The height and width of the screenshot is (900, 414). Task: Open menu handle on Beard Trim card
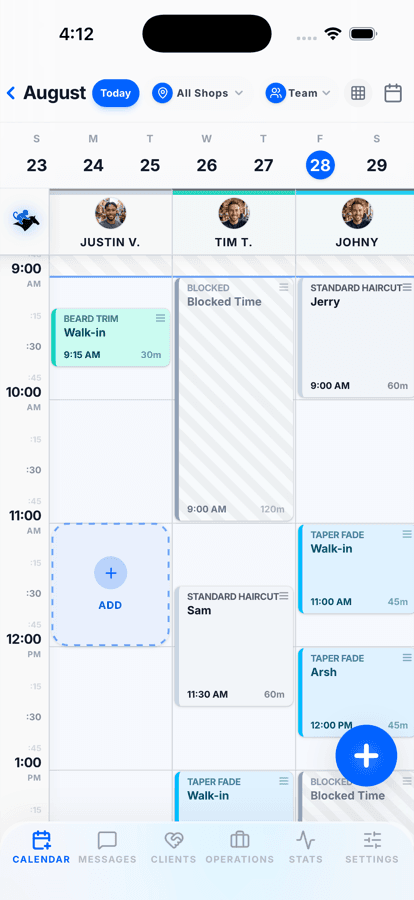point(160,318)
